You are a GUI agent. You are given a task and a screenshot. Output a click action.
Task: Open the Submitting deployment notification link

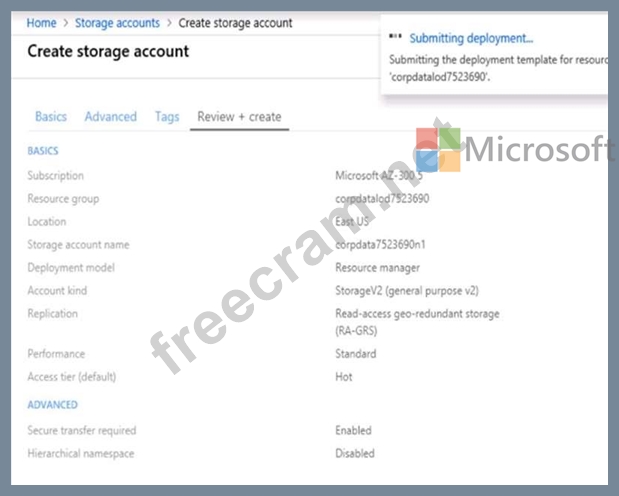pyautogui.click(x=471, y=38)
